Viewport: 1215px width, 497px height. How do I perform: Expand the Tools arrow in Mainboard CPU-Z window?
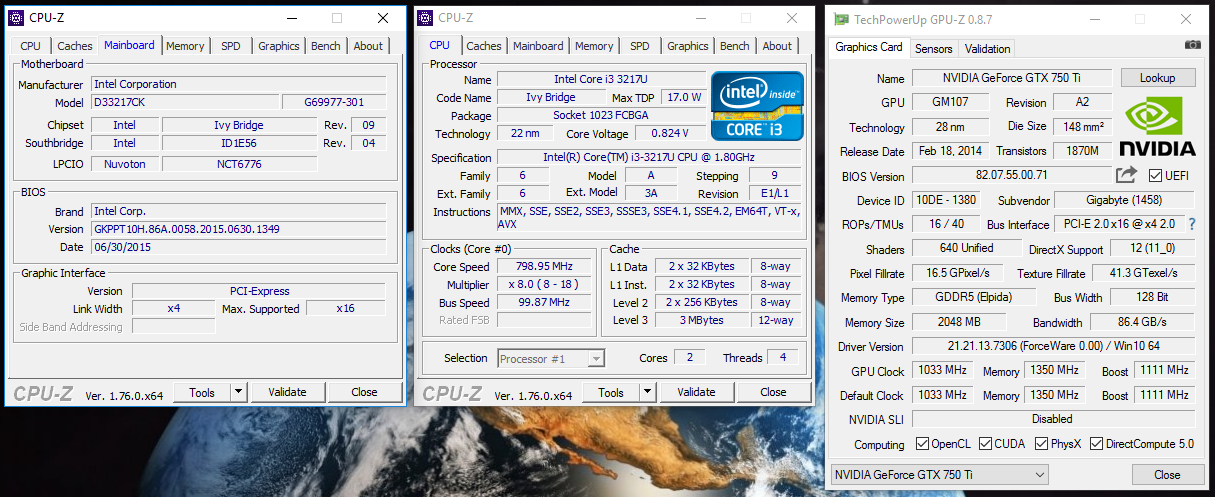(239, 392)
